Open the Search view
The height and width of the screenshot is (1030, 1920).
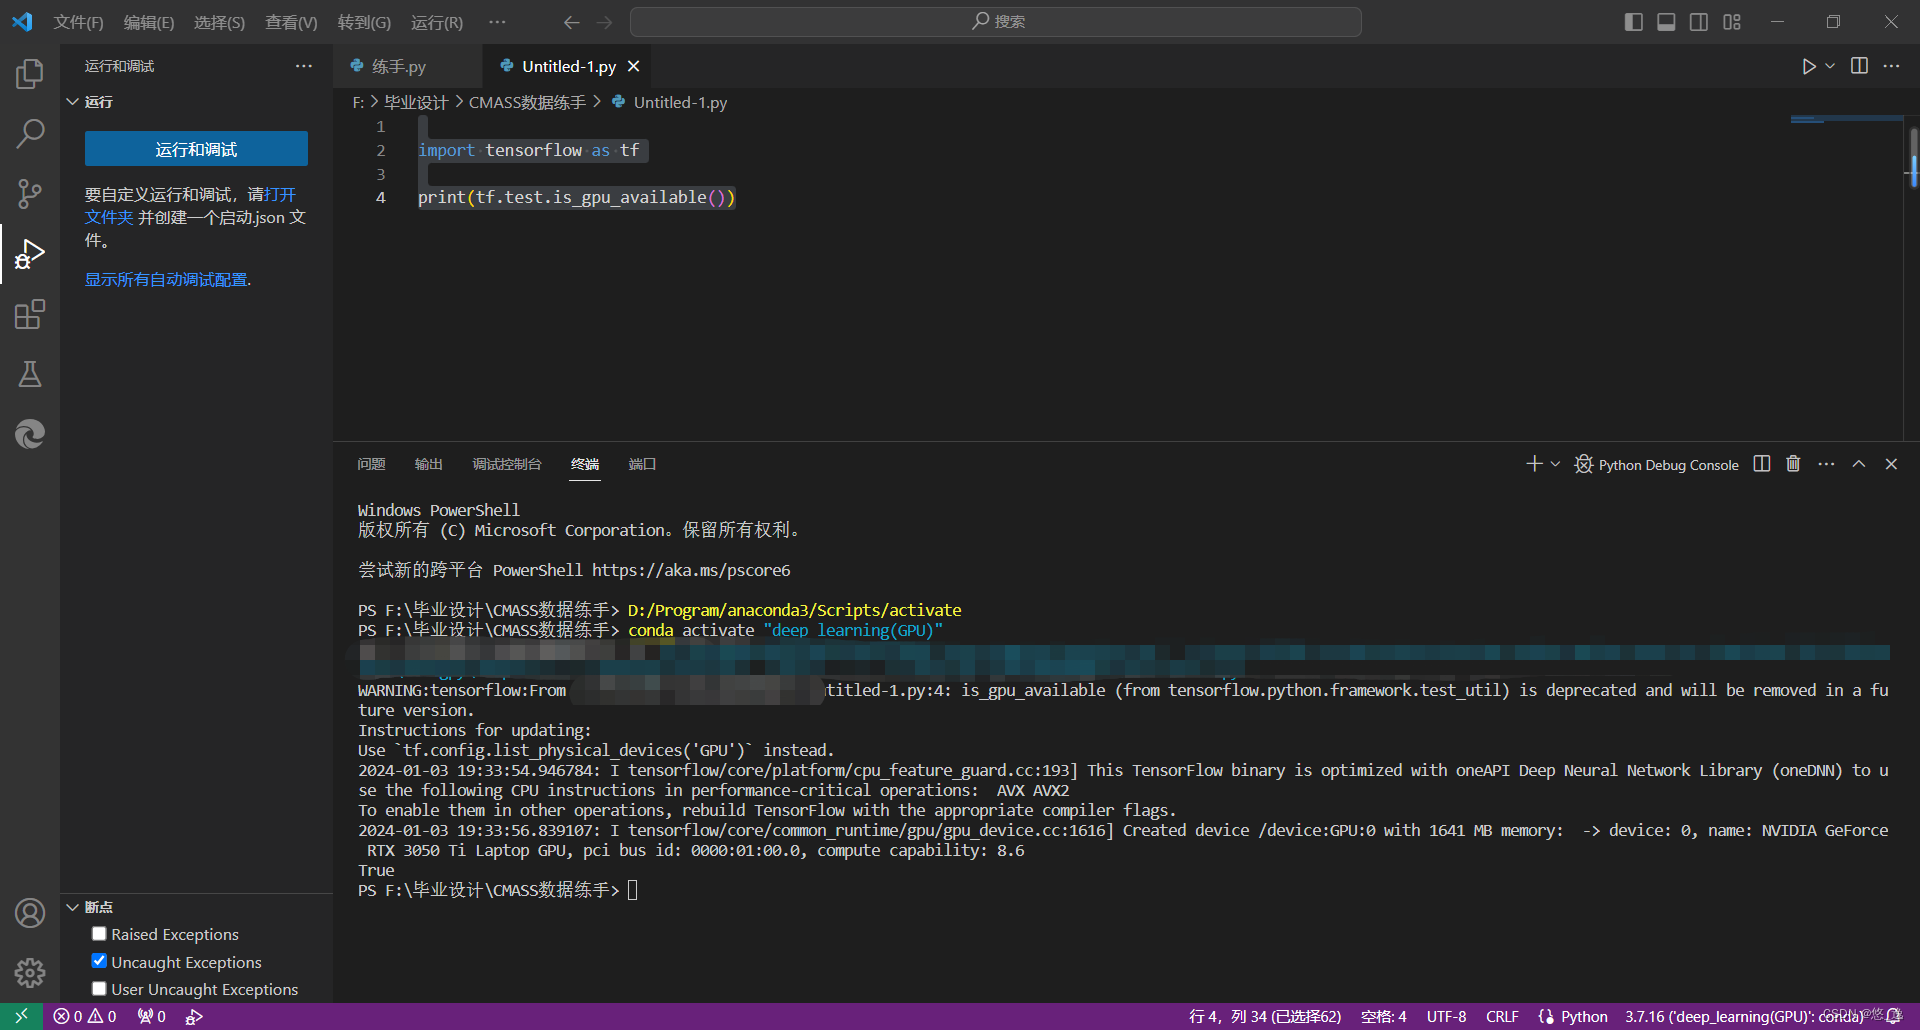coord(29,133)
